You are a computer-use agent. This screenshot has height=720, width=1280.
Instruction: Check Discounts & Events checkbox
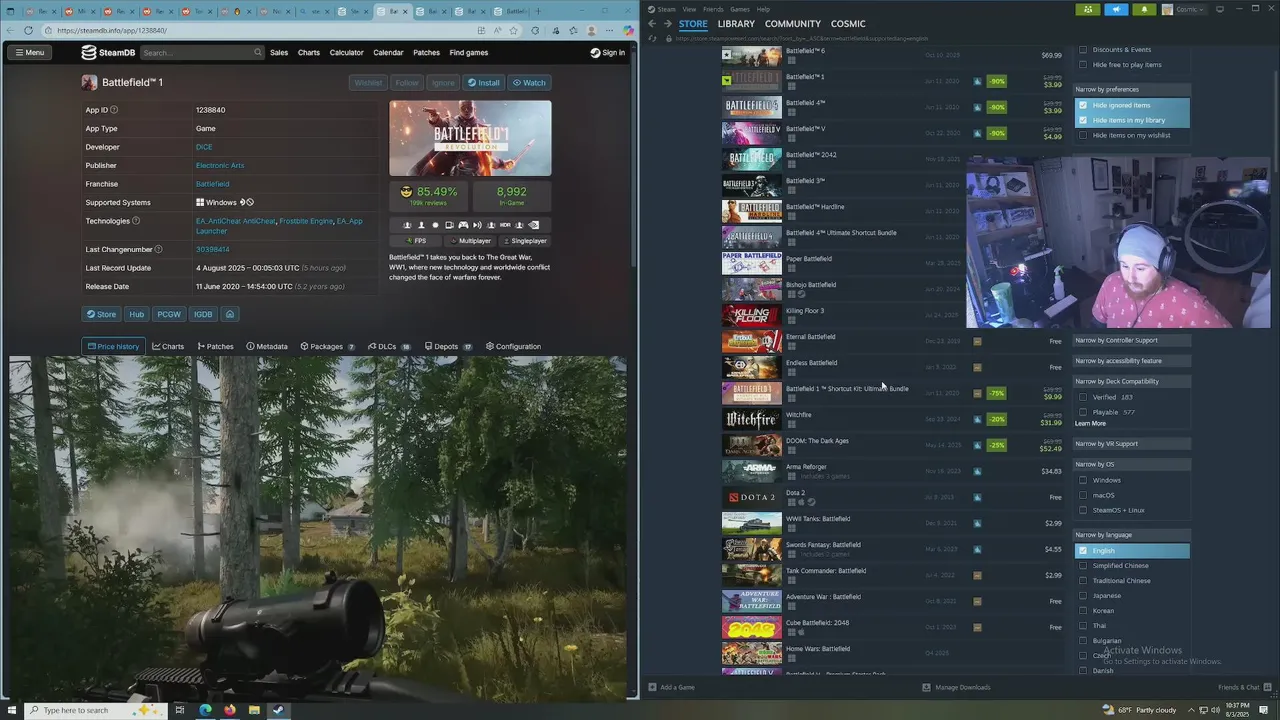(1082, 49)
